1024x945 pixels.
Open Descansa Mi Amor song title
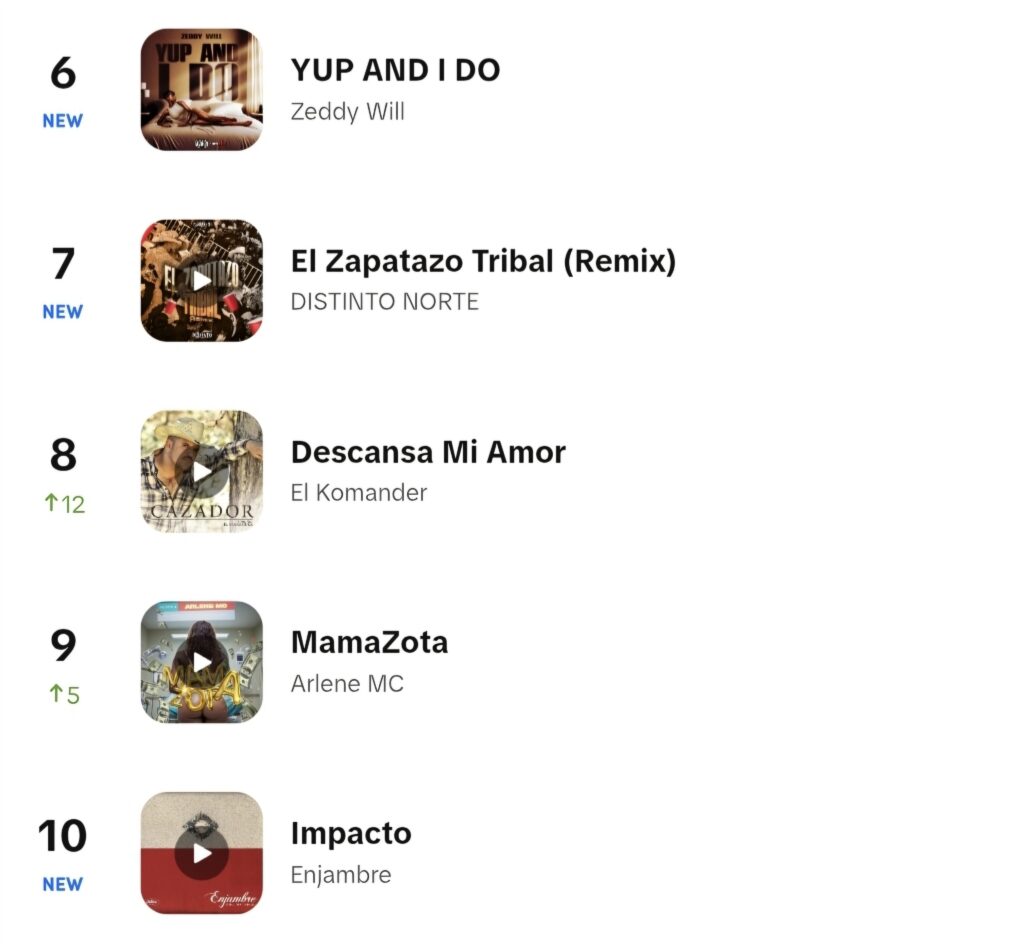coord(428,452)
